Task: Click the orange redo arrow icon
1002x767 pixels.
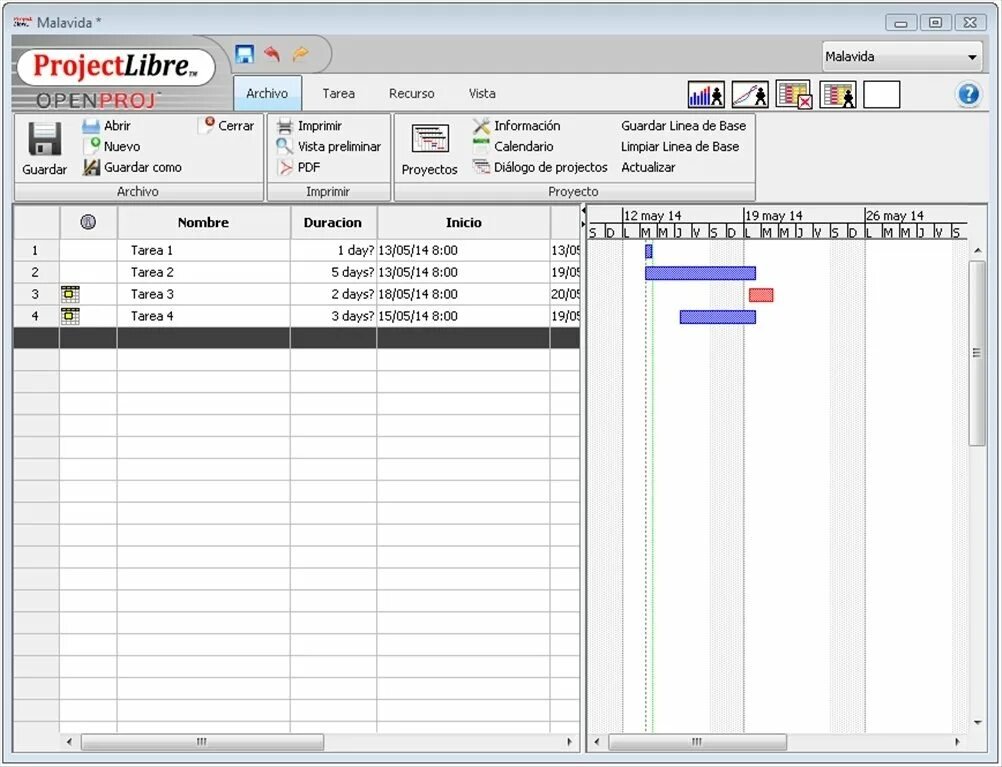Action: click(x=300, y=54)
